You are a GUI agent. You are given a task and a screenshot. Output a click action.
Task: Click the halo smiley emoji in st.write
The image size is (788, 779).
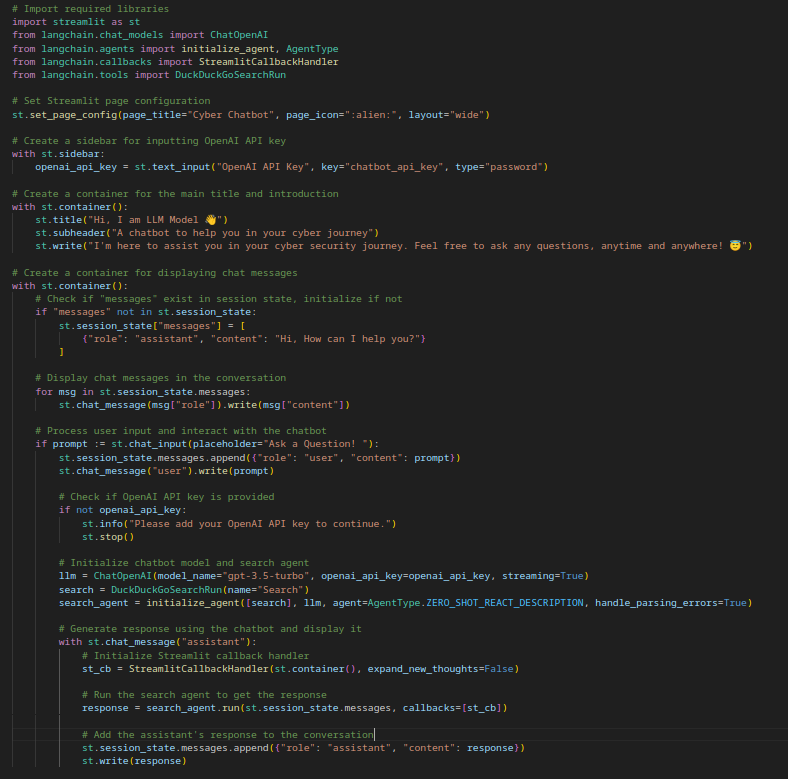tap(735, 246)
